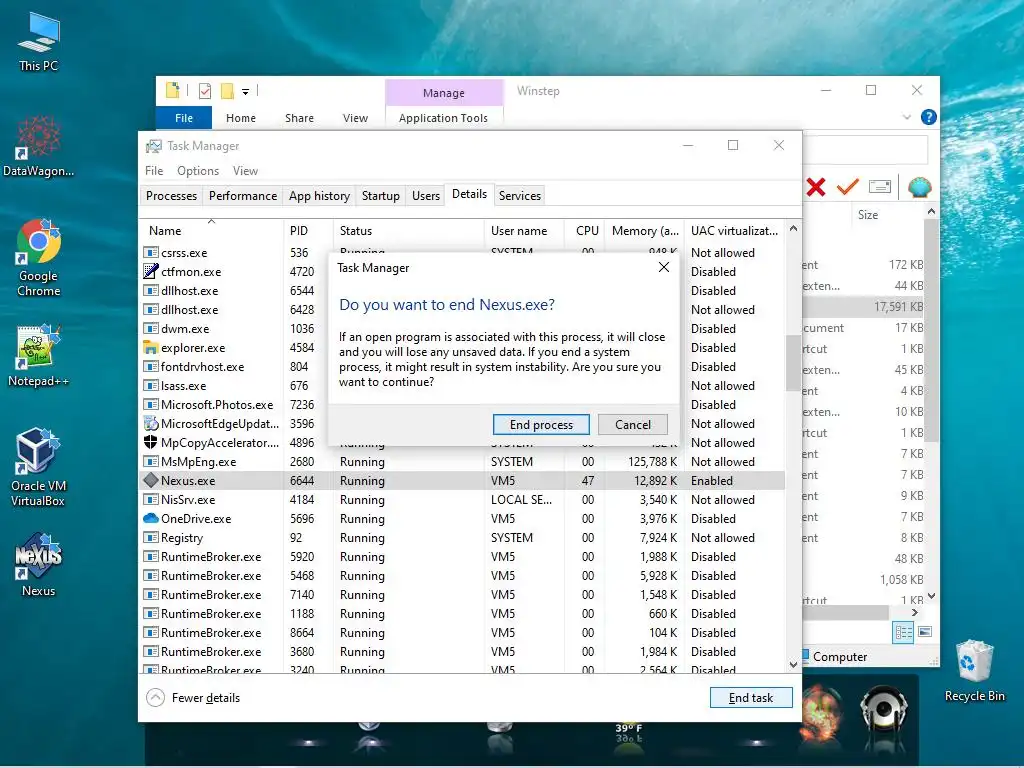
Task: Click Cancel in the dialog
Action: coord(633,424)
